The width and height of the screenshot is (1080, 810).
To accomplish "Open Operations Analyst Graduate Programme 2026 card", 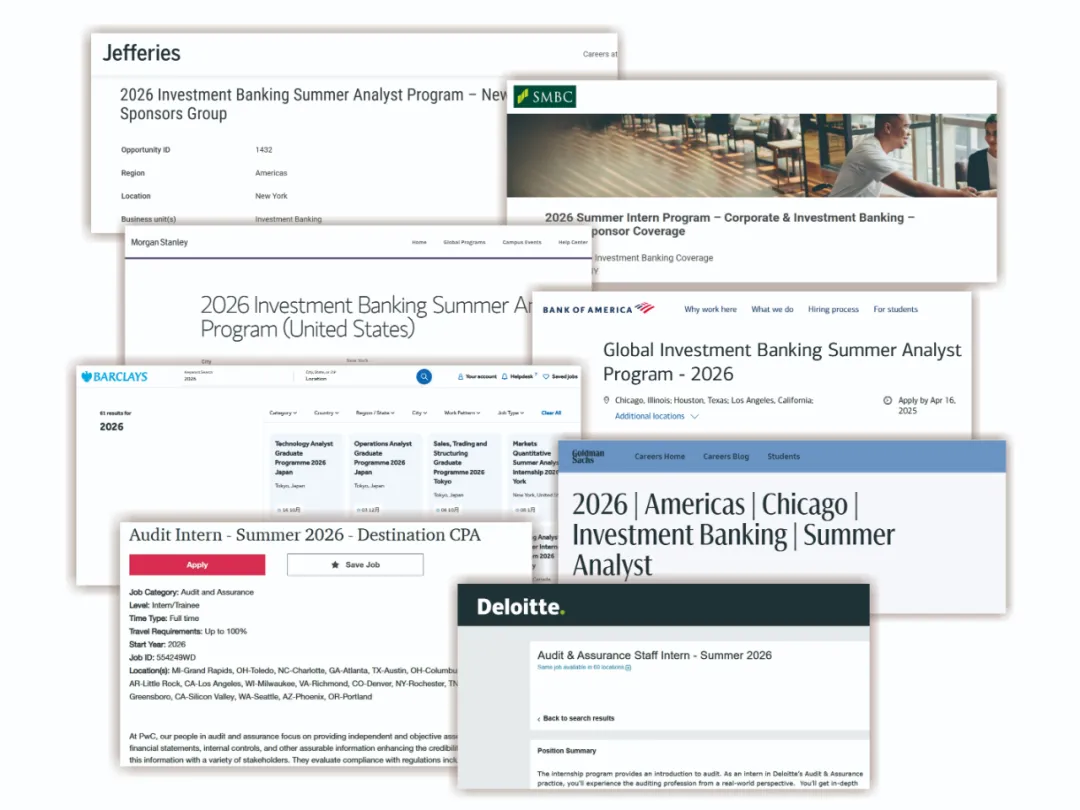I will [383, 475].
